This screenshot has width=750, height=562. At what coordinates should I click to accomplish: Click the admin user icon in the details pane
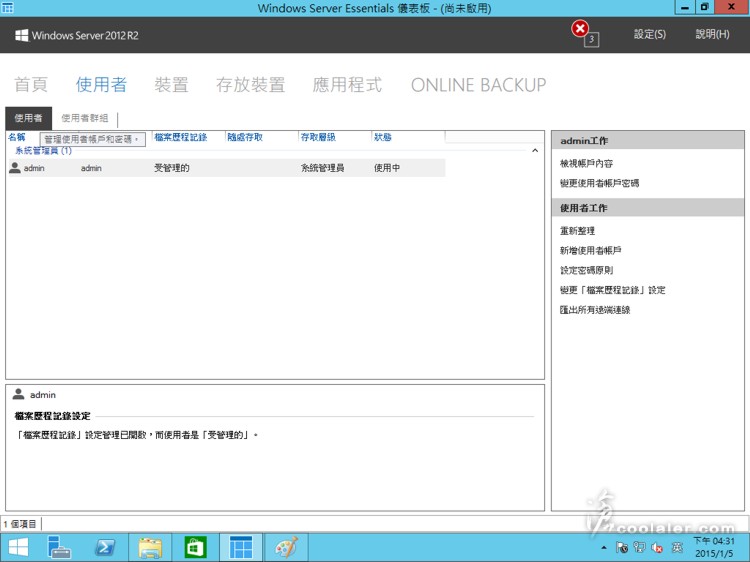[x=19, y=394]
